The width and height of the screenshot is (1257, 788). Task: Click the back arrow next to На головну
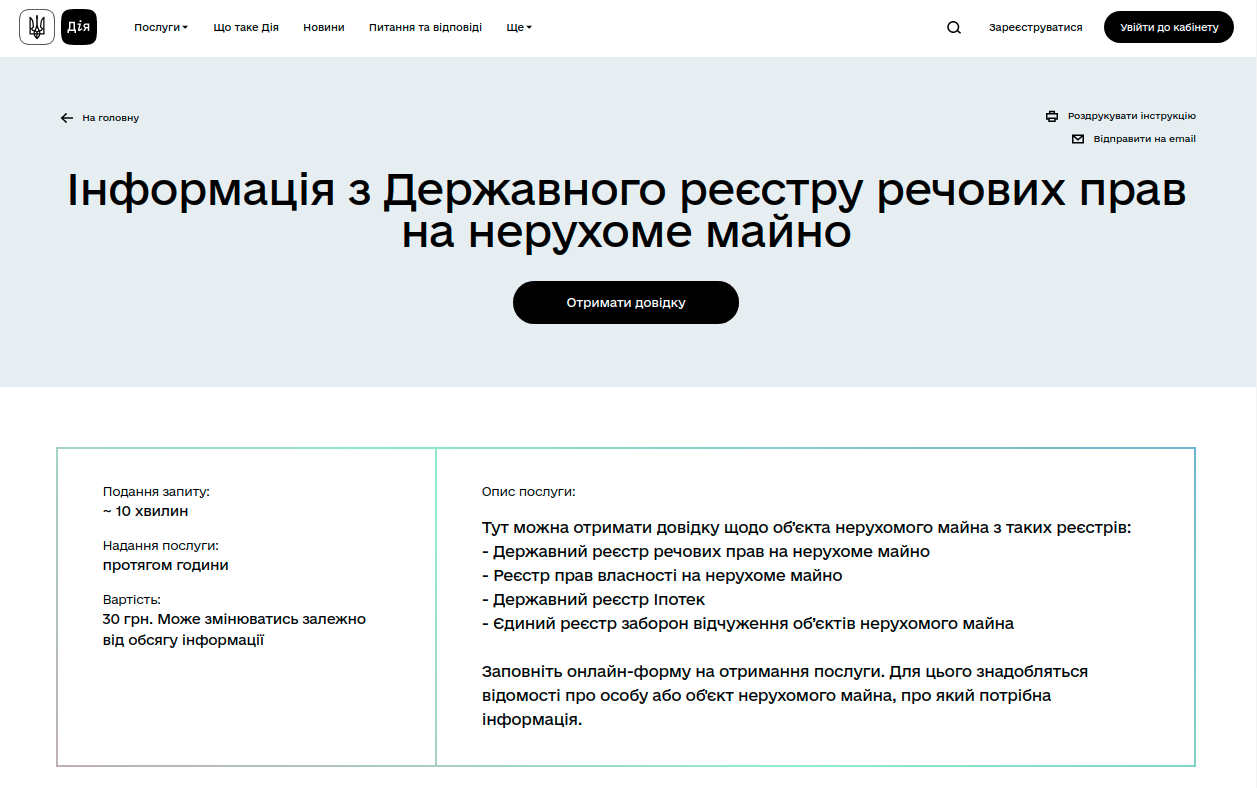[x=67, y=118]
